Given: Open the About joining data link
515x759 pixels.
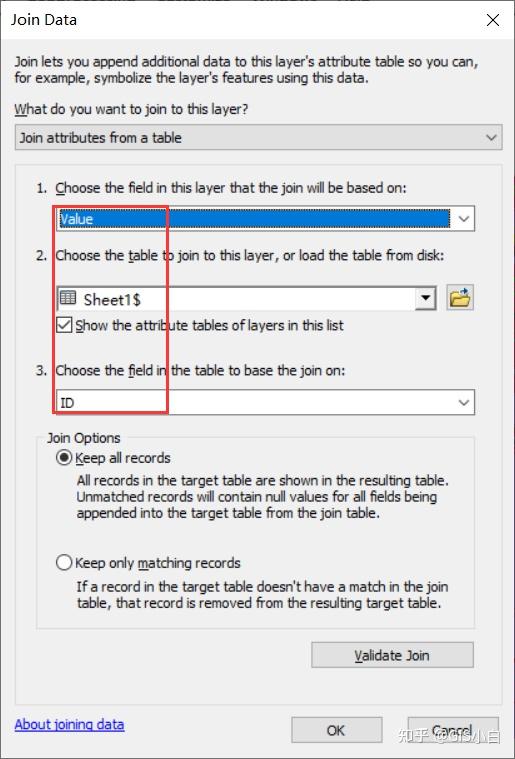Looking at the screenshot, I should pyautogui.click(x=69, y=724).
